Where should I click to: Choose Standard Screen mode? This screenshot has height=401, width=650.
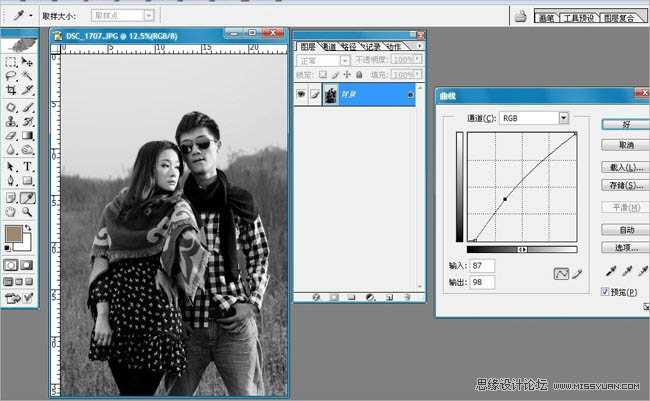pyautogui.click(x=8, y=282)
